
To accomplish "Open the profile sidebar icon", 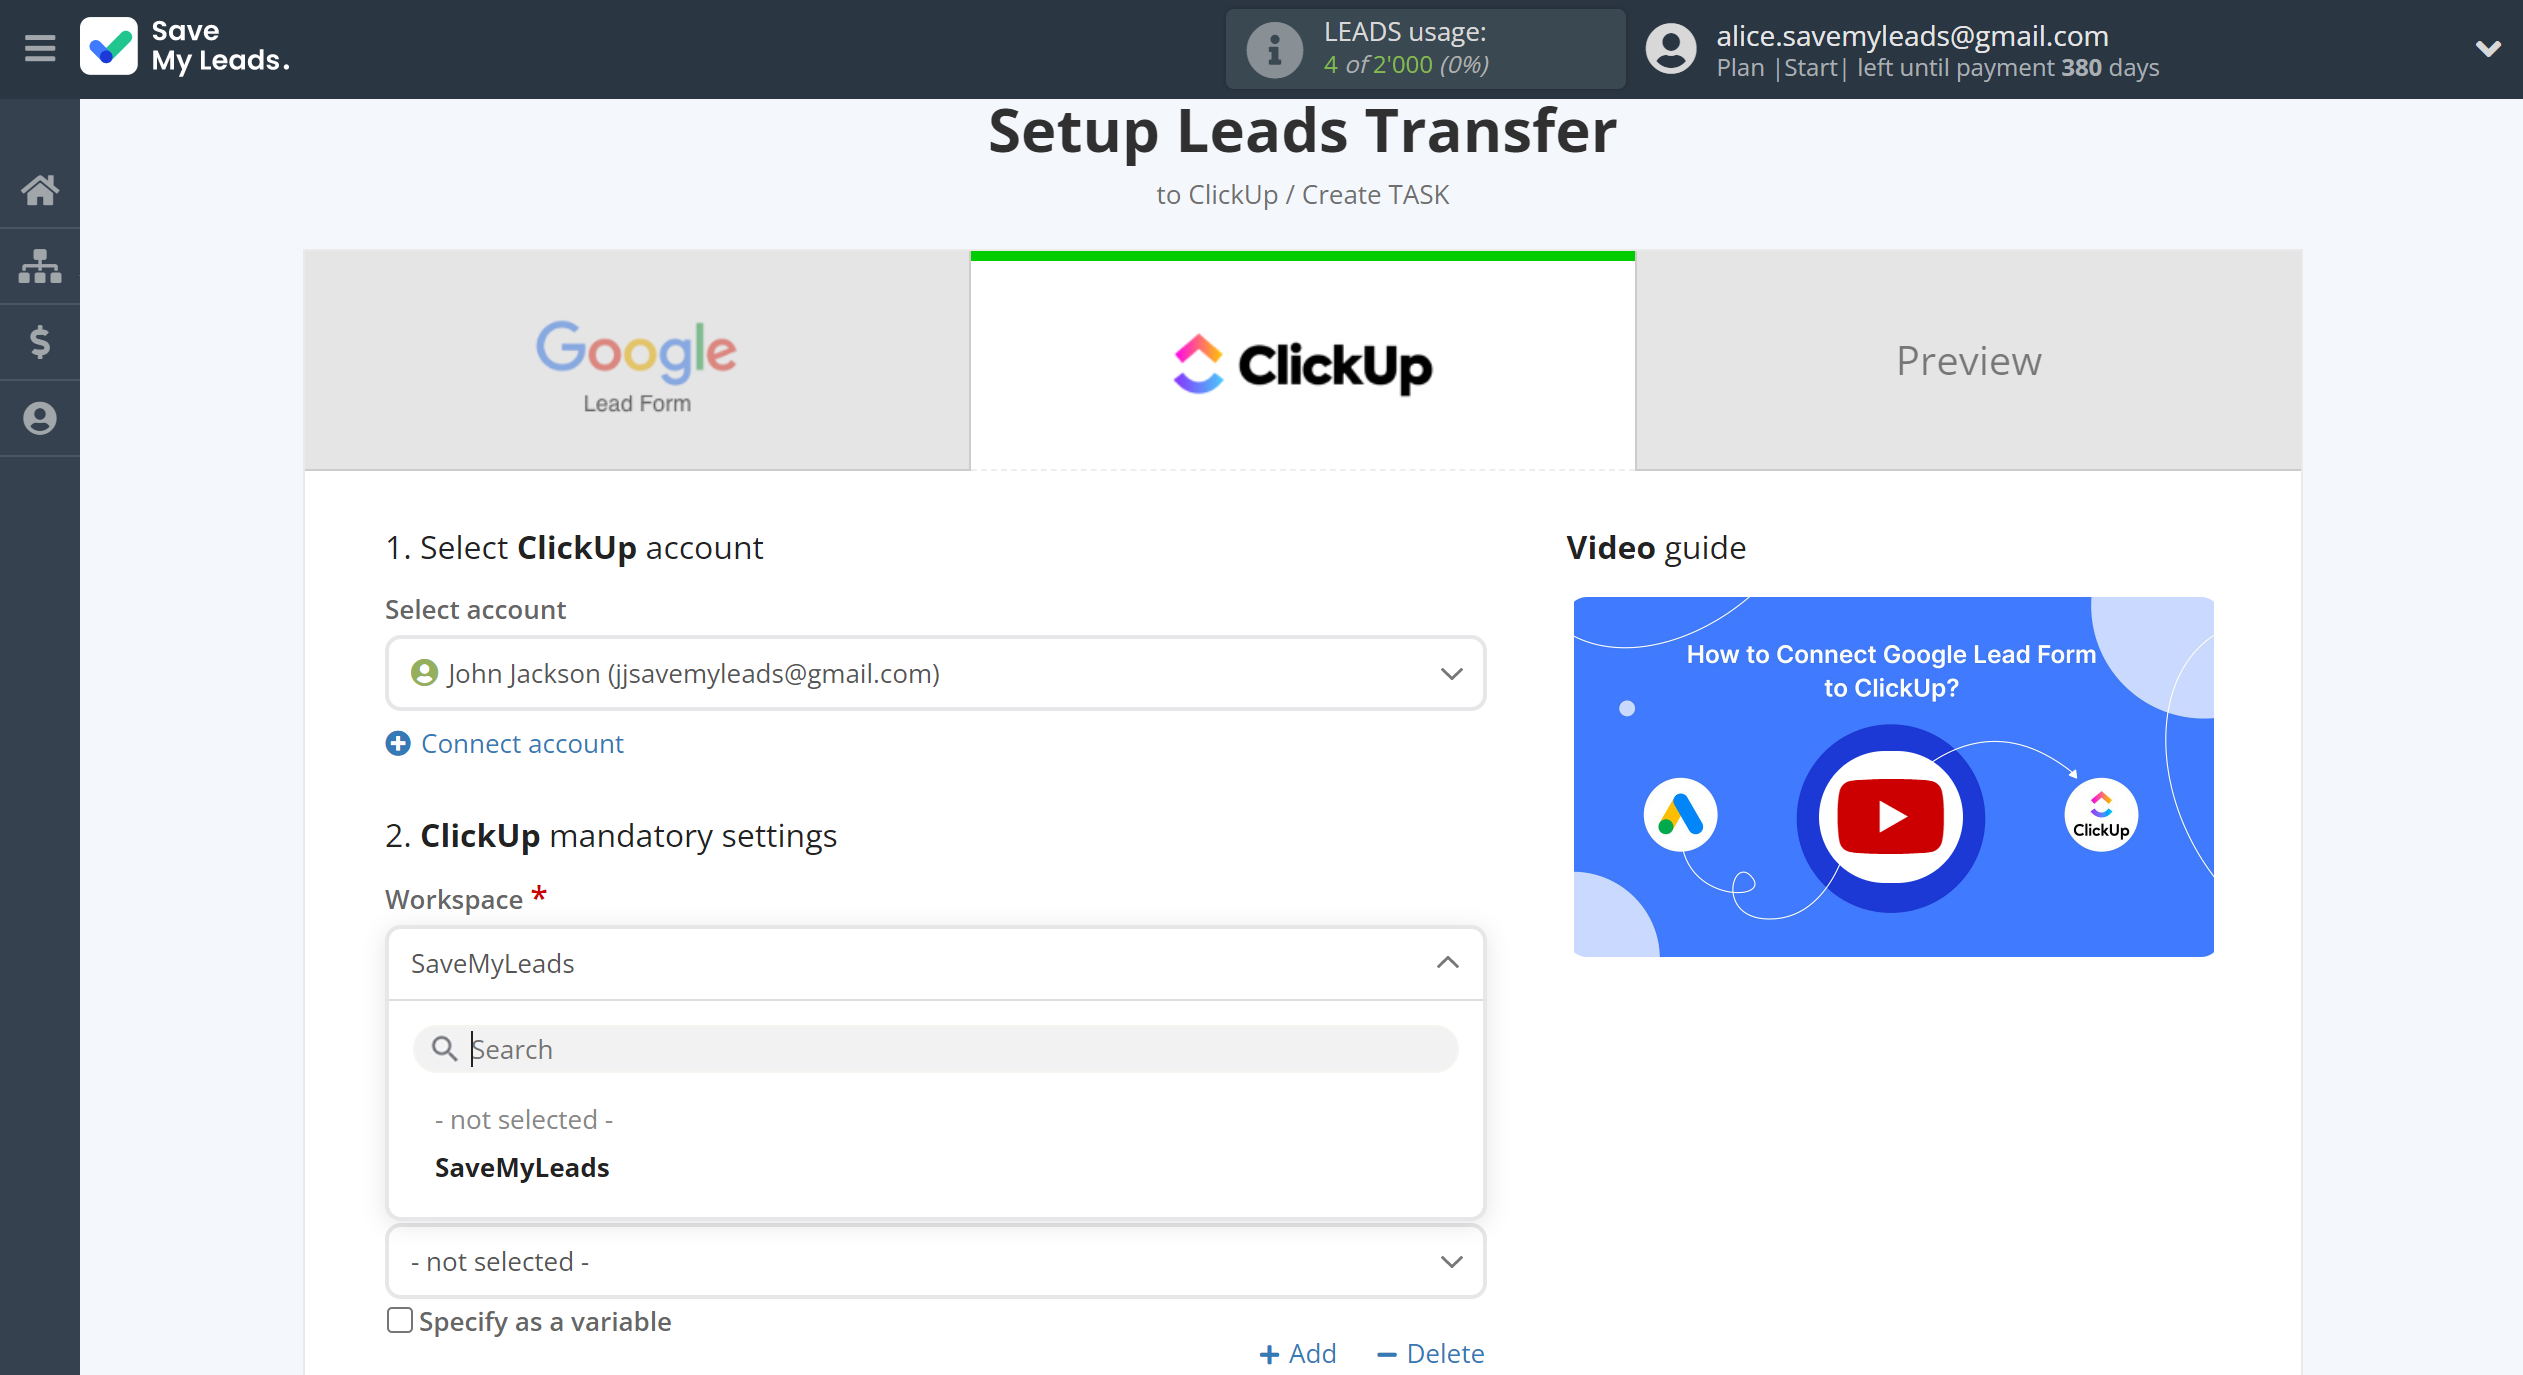I will [x=40, y=418].
